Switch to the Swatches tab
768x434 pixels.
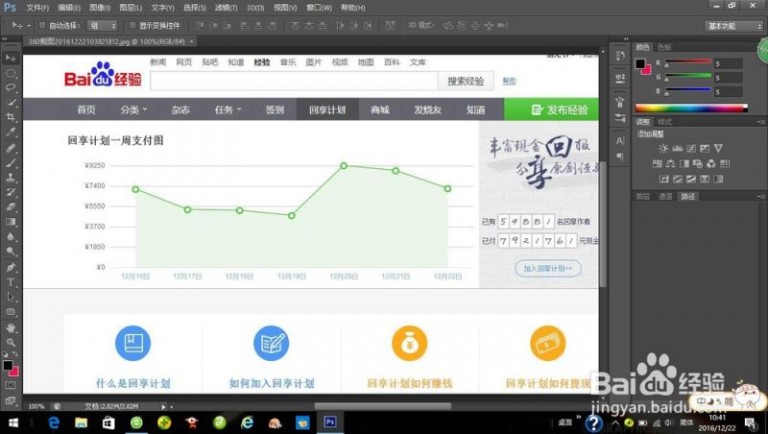point(664,47)
